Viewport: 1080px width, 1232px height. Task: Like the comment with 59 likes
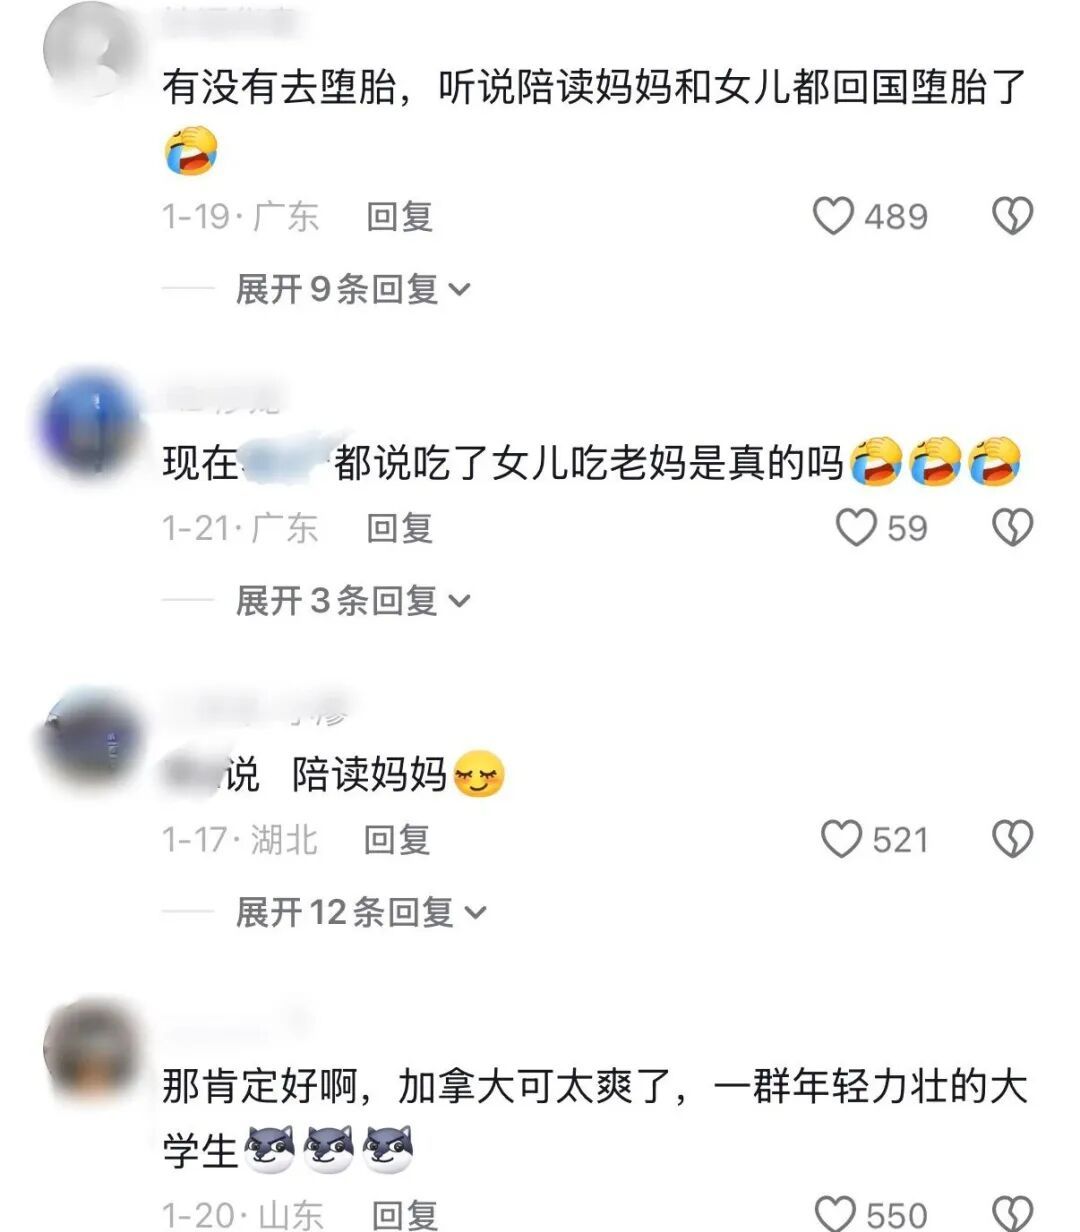[x=856, y=527]
